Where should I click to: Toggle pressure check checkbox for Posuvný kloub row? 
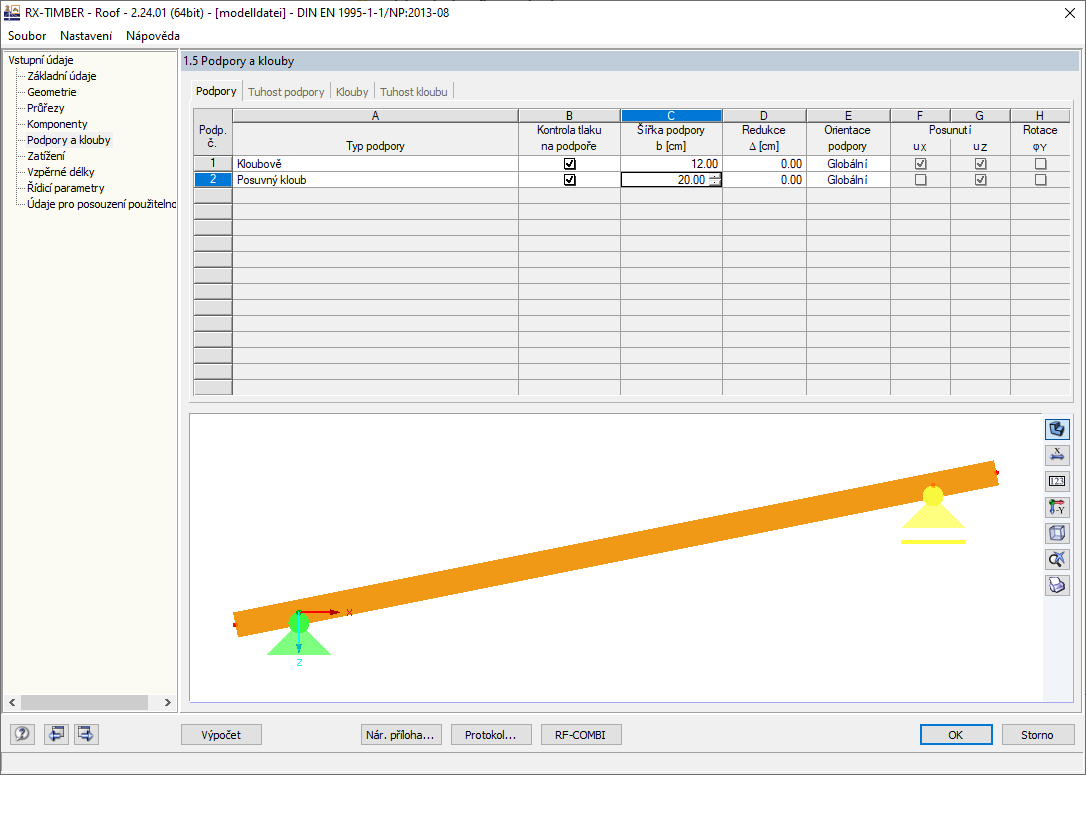[569, 180]
